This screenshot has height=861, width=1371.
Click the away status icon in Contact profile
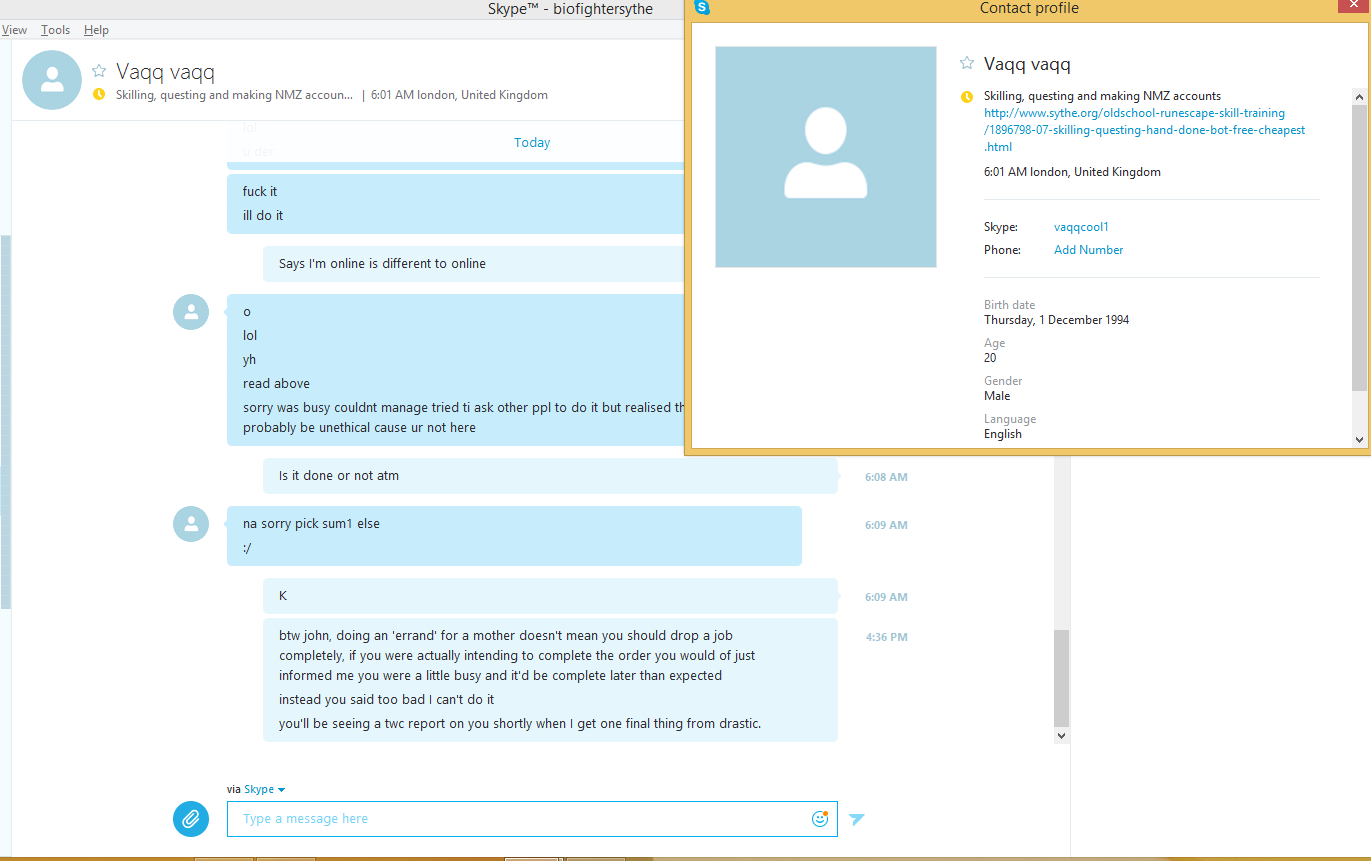coord(967,97)
